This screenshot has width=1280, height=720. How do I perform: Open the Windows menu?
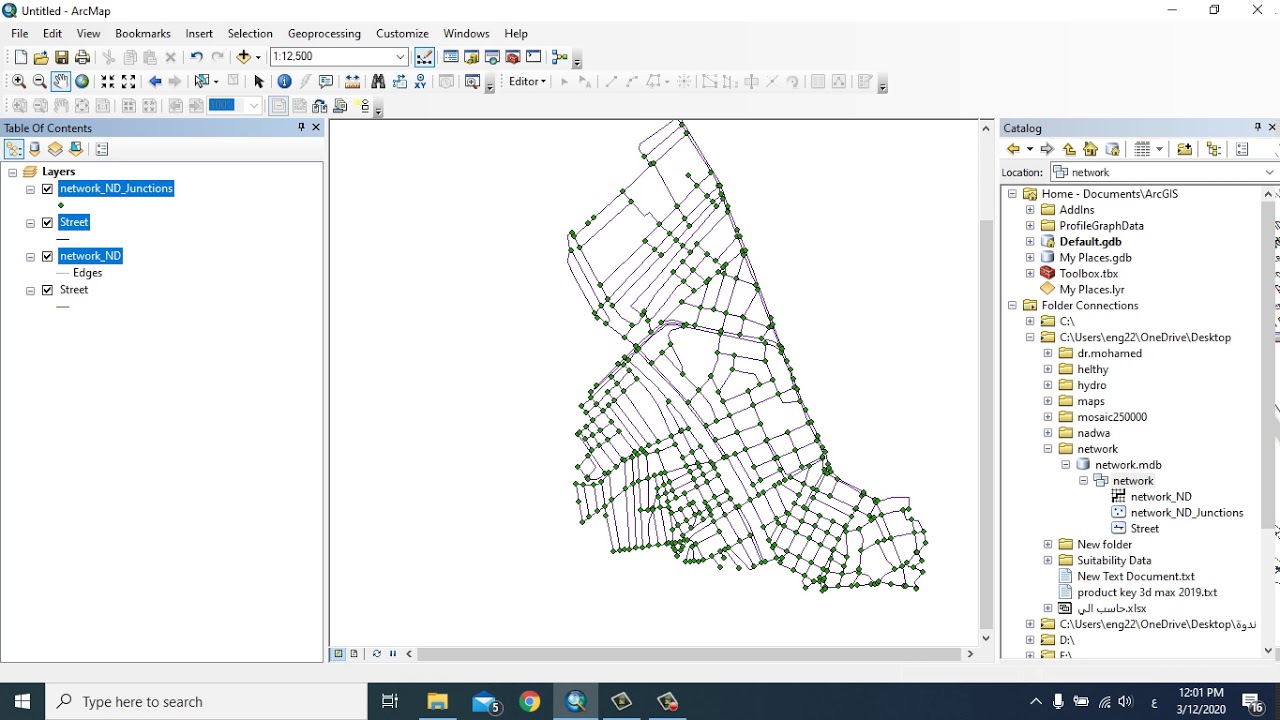466,33
